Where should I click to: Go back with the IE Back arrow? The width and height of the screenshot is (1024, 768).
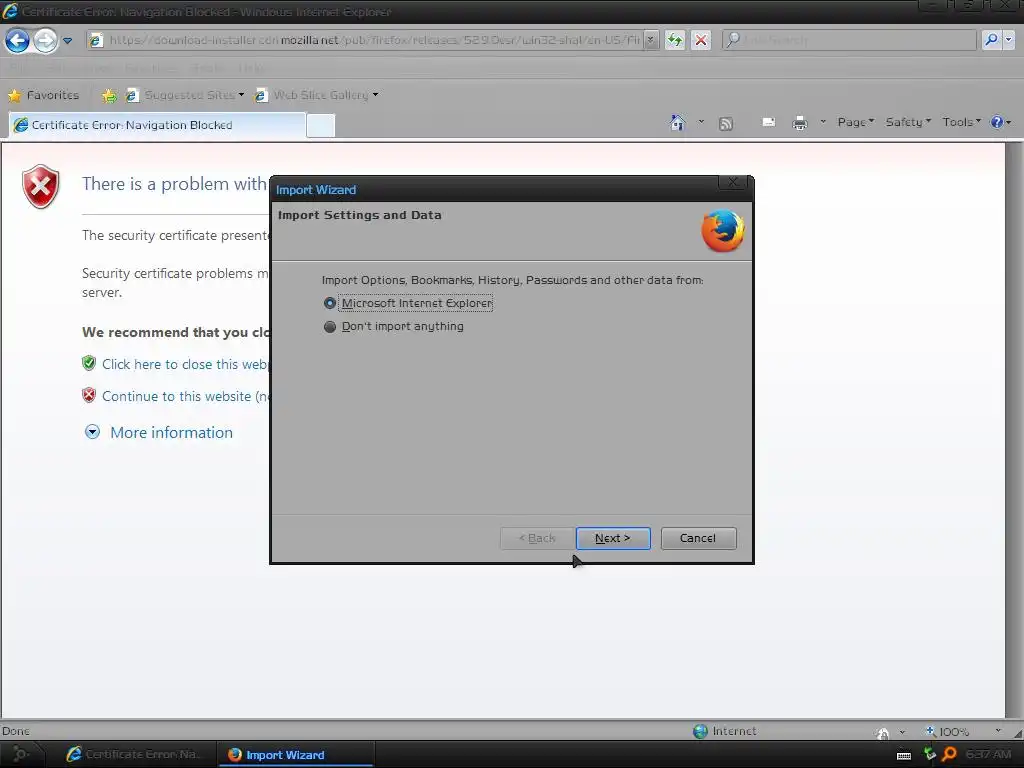[18, 40]
